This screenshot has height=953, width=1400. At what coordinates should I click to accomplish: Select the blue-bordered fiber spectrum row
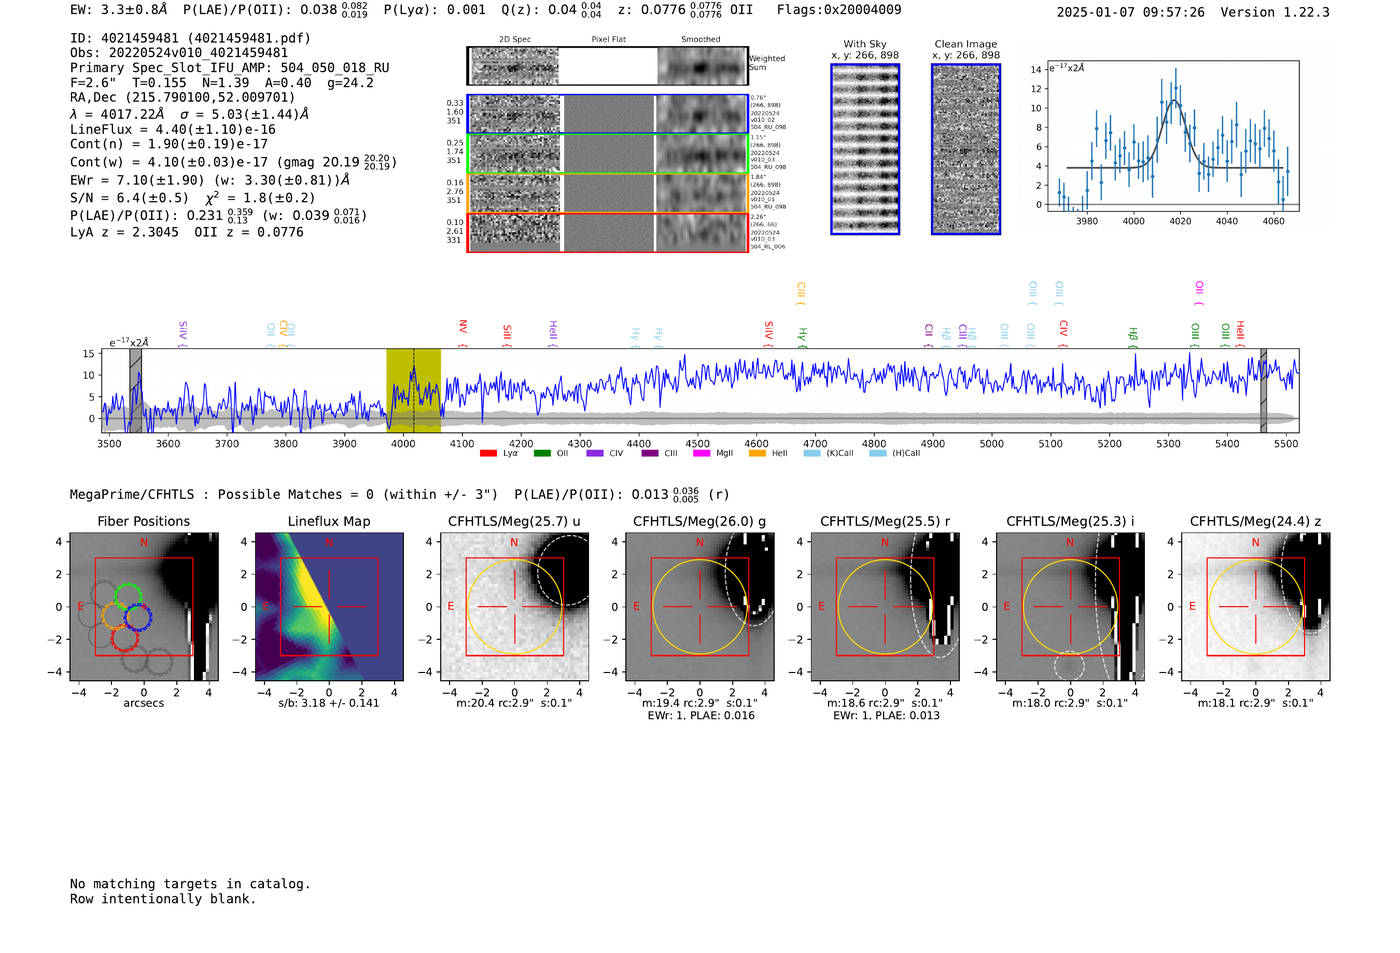pyautogui.click(x=608, y=114)
